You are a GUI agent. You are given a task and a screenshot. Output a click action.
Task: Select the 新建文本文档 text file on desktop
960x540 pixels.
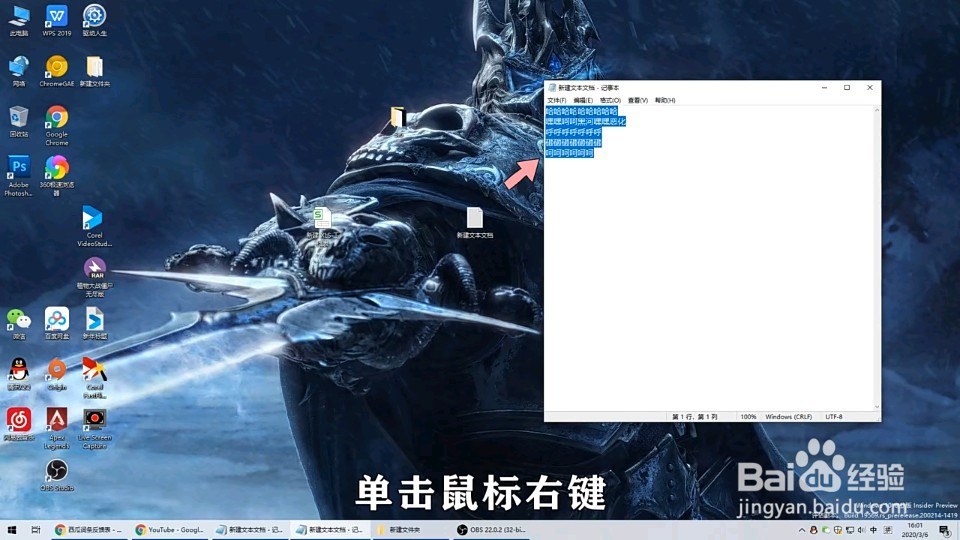[x=474, y=222]
